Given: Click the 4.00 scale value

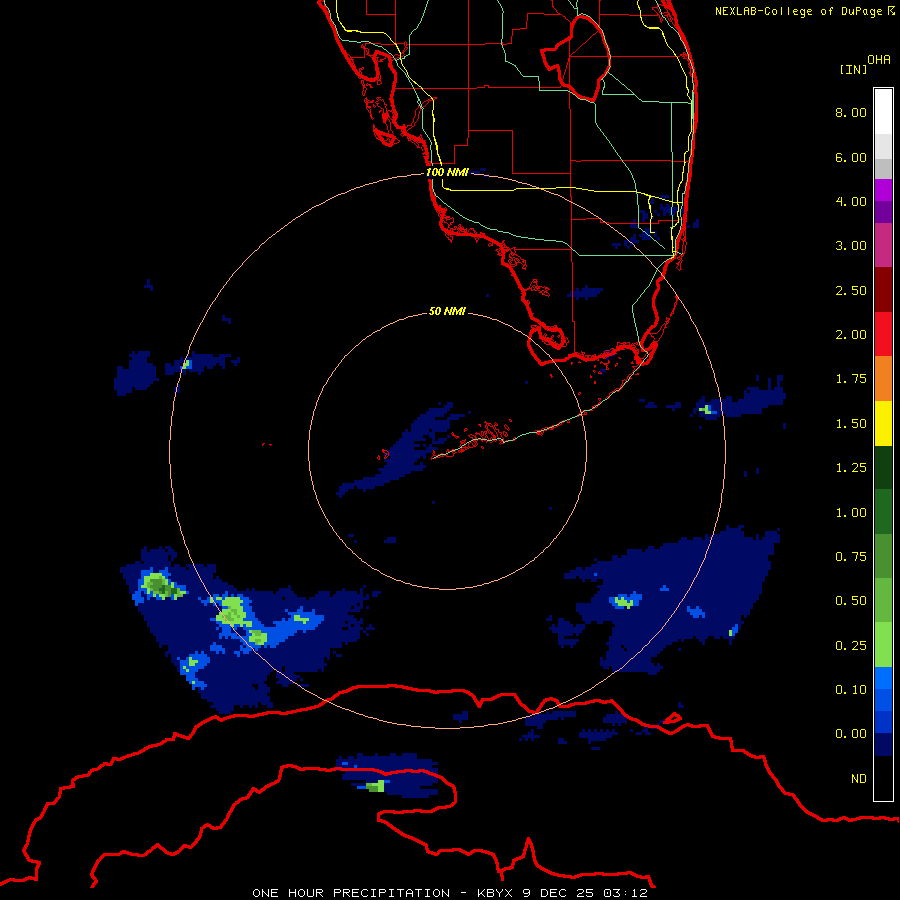Looking at the screenshot, I should [851, 201].
